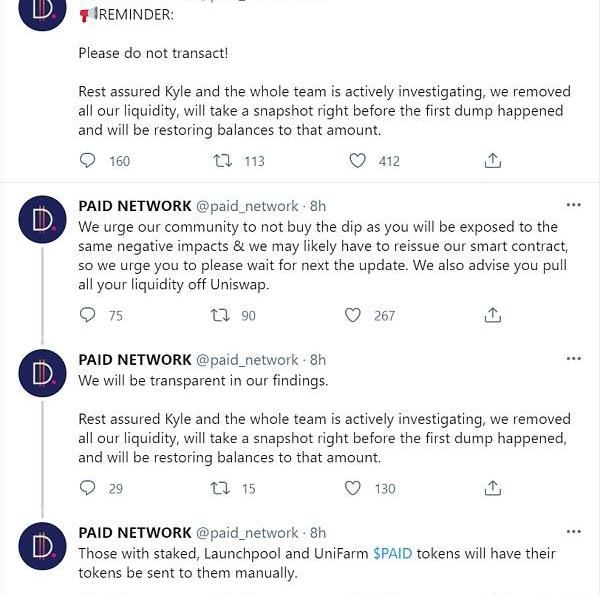Share the 'transparent in our findings' tweet
The image size is (600, 595).
[x=492, y=488]
